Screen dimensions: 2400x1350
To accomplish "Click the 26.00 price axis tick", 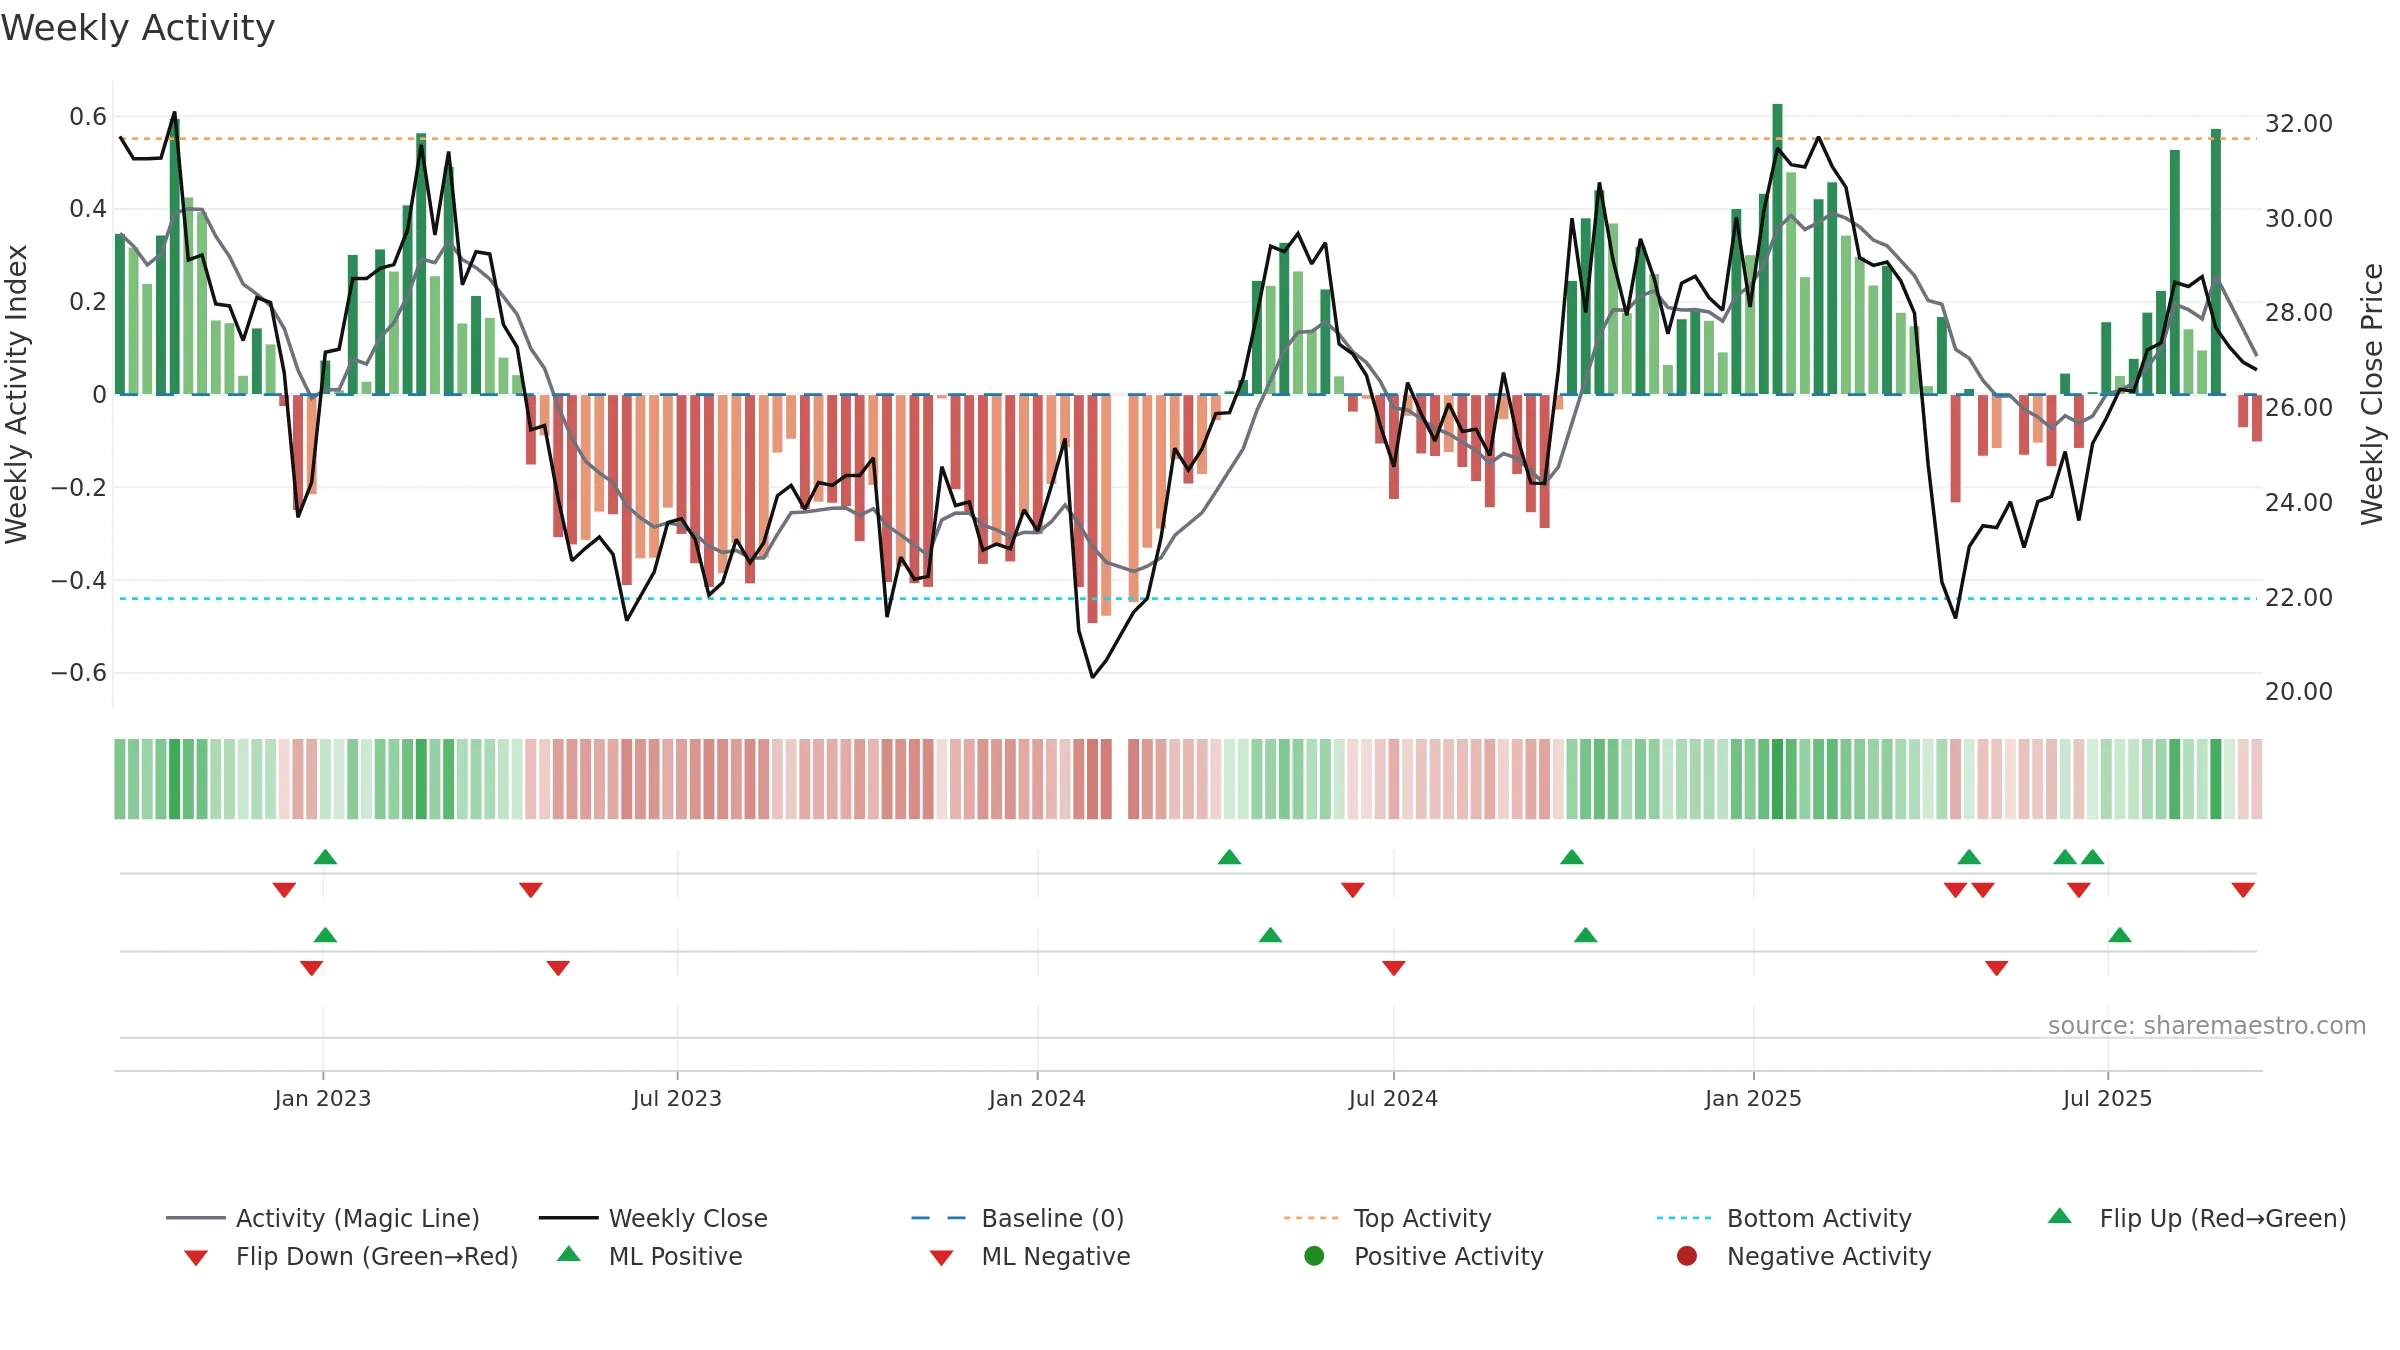I will tap(2298, 407).
